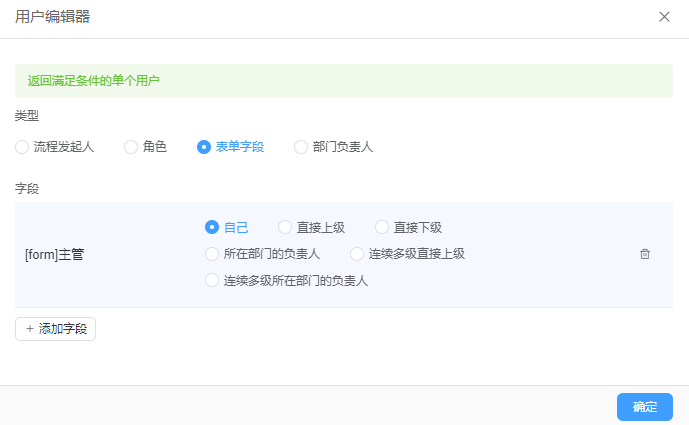Viewport: 689px width, 425px height.
Task: Delete the [form]主管 field with trash icon
Action: click(645, 254)
